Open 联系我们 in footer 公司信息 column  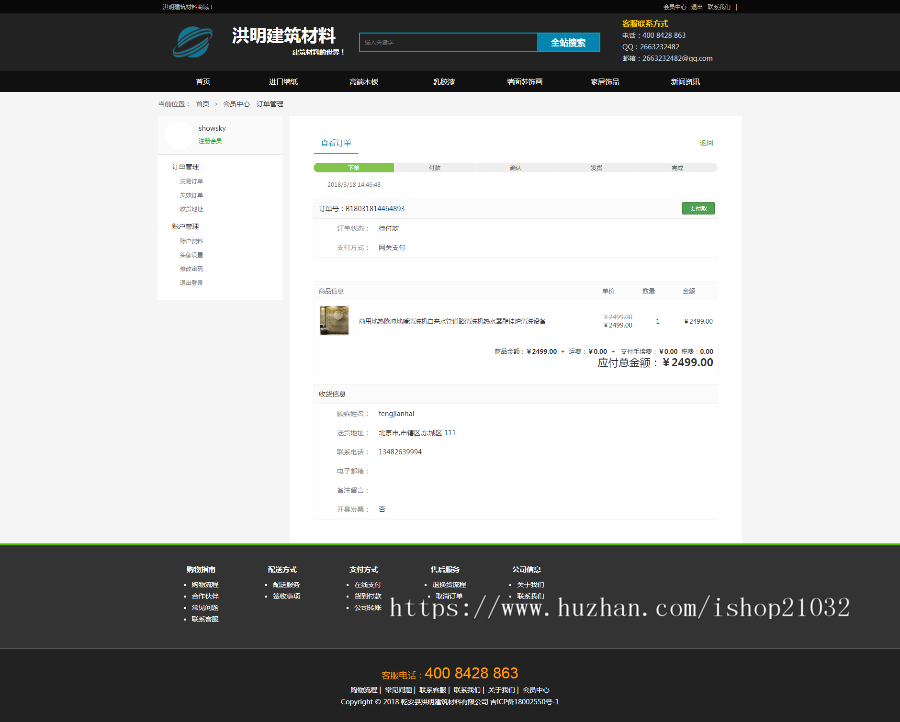click(x=531, y=596)
